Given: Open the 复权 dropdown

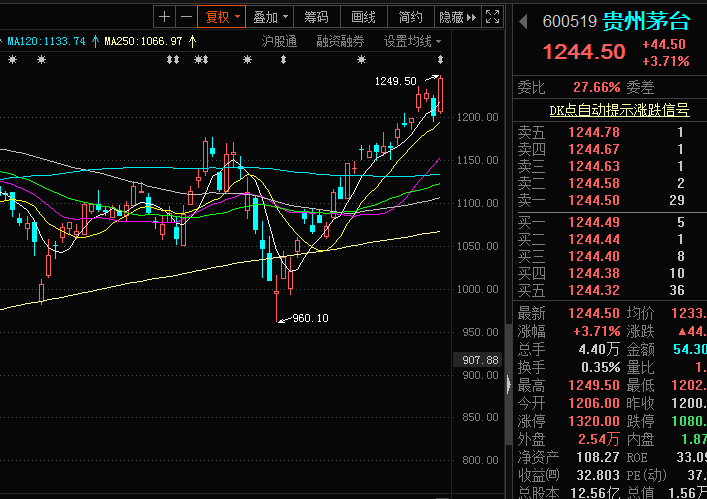Looking at the screenshot, I should pos(222,17).
